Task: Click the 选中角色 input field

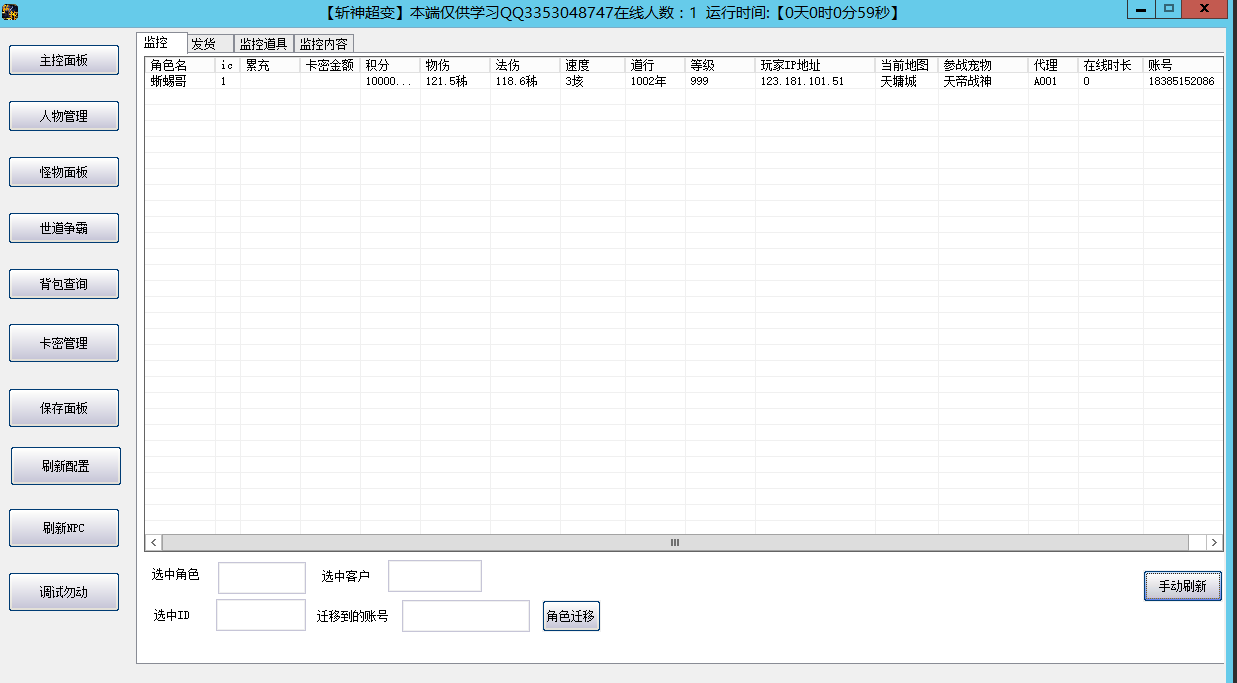Action: [x=261, y=577]
